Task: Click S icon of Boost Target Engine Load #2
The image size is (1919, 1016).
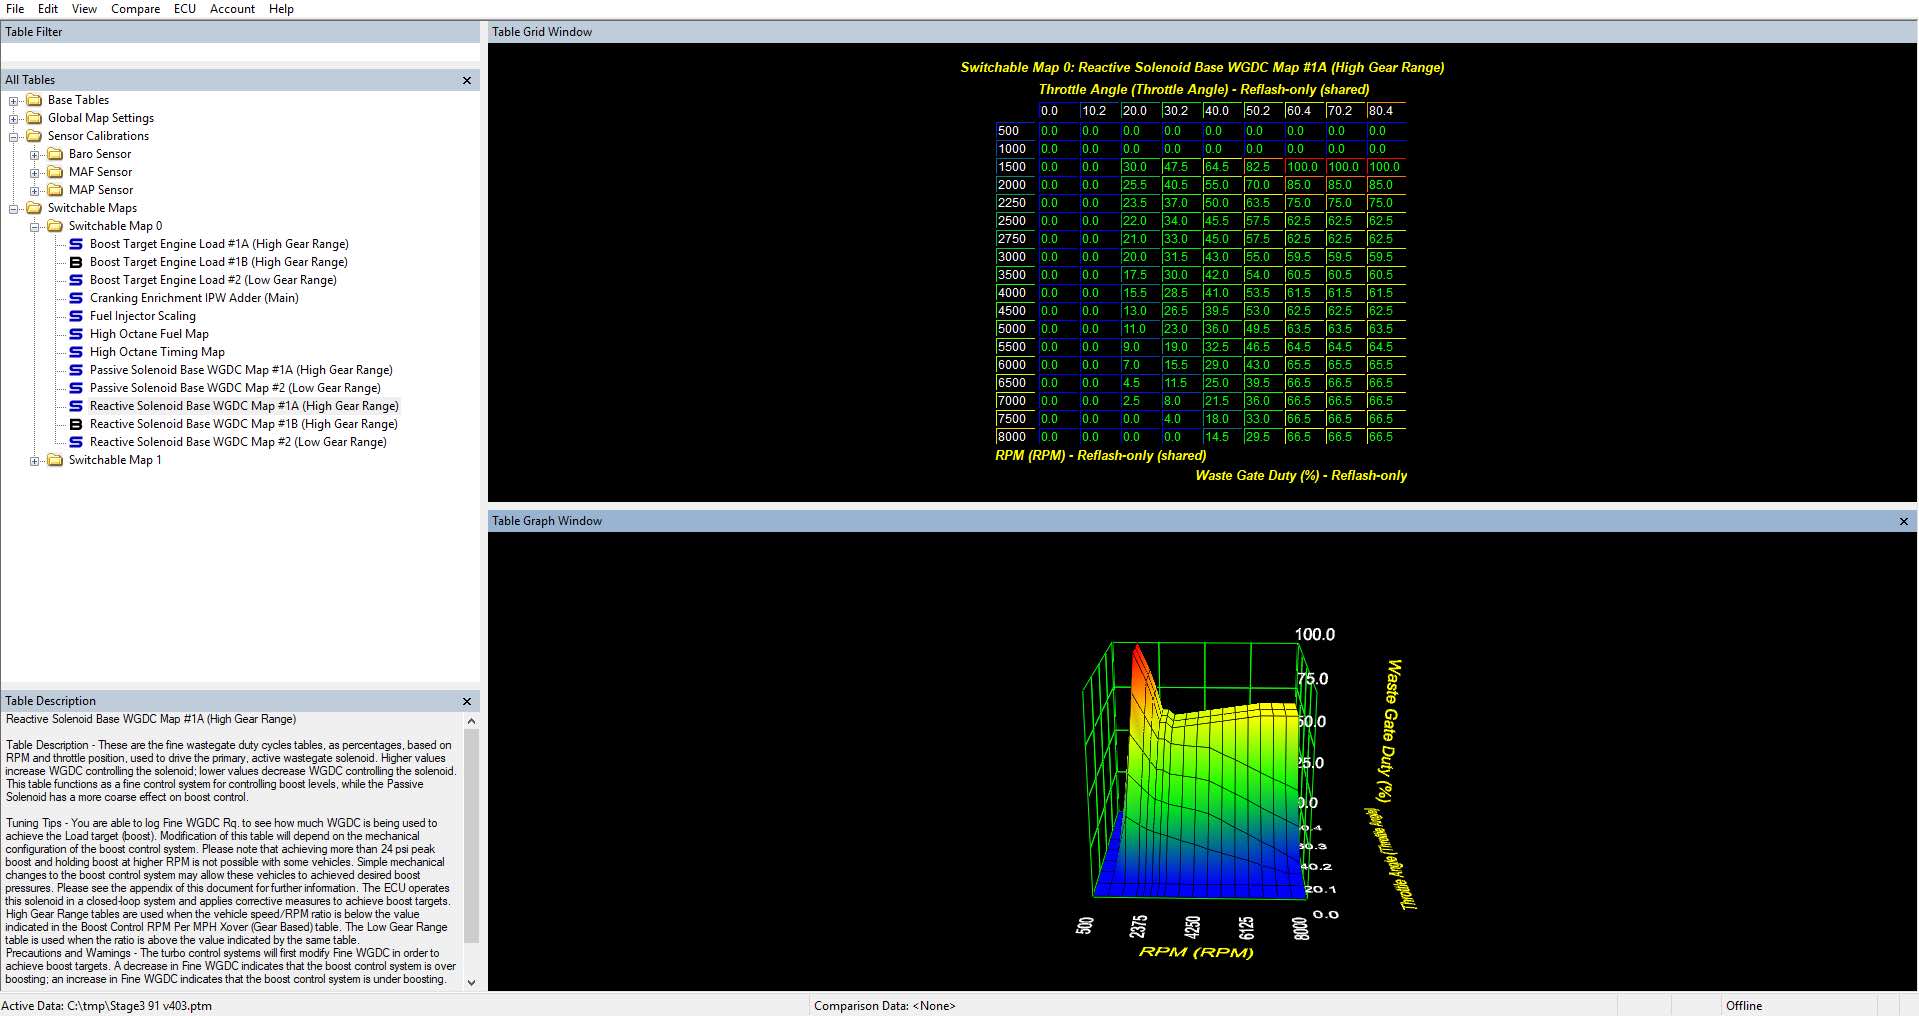Action: (76, 280)
